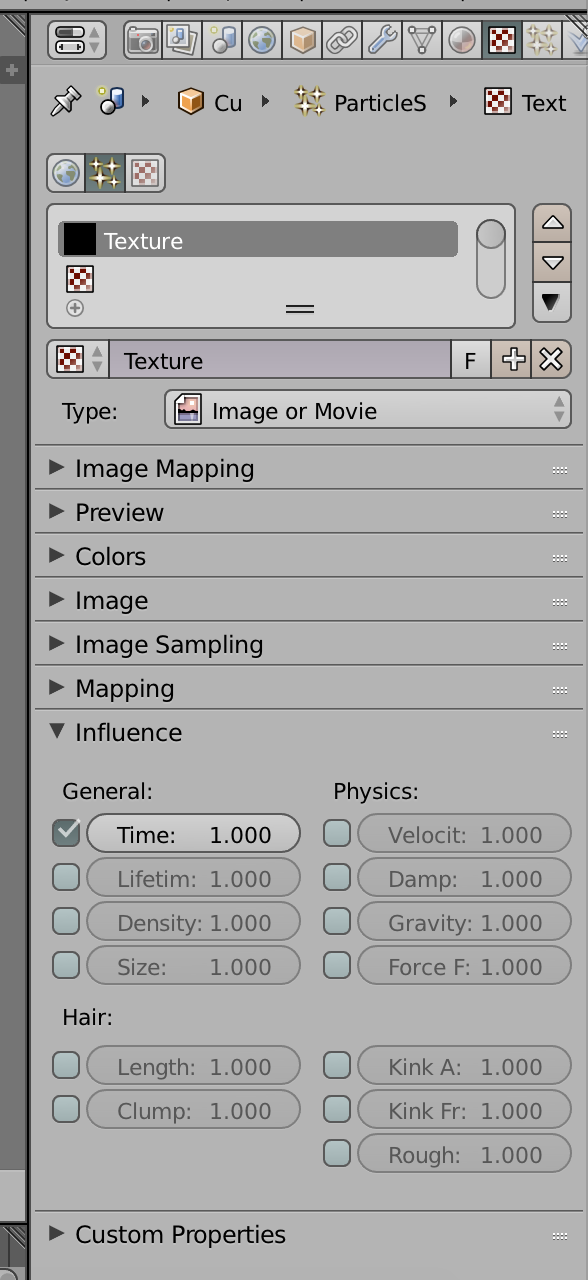
Task: Open the Object Data tab (triangle mesh icon)
Action: pyautogui.click(x=422, y=40)
